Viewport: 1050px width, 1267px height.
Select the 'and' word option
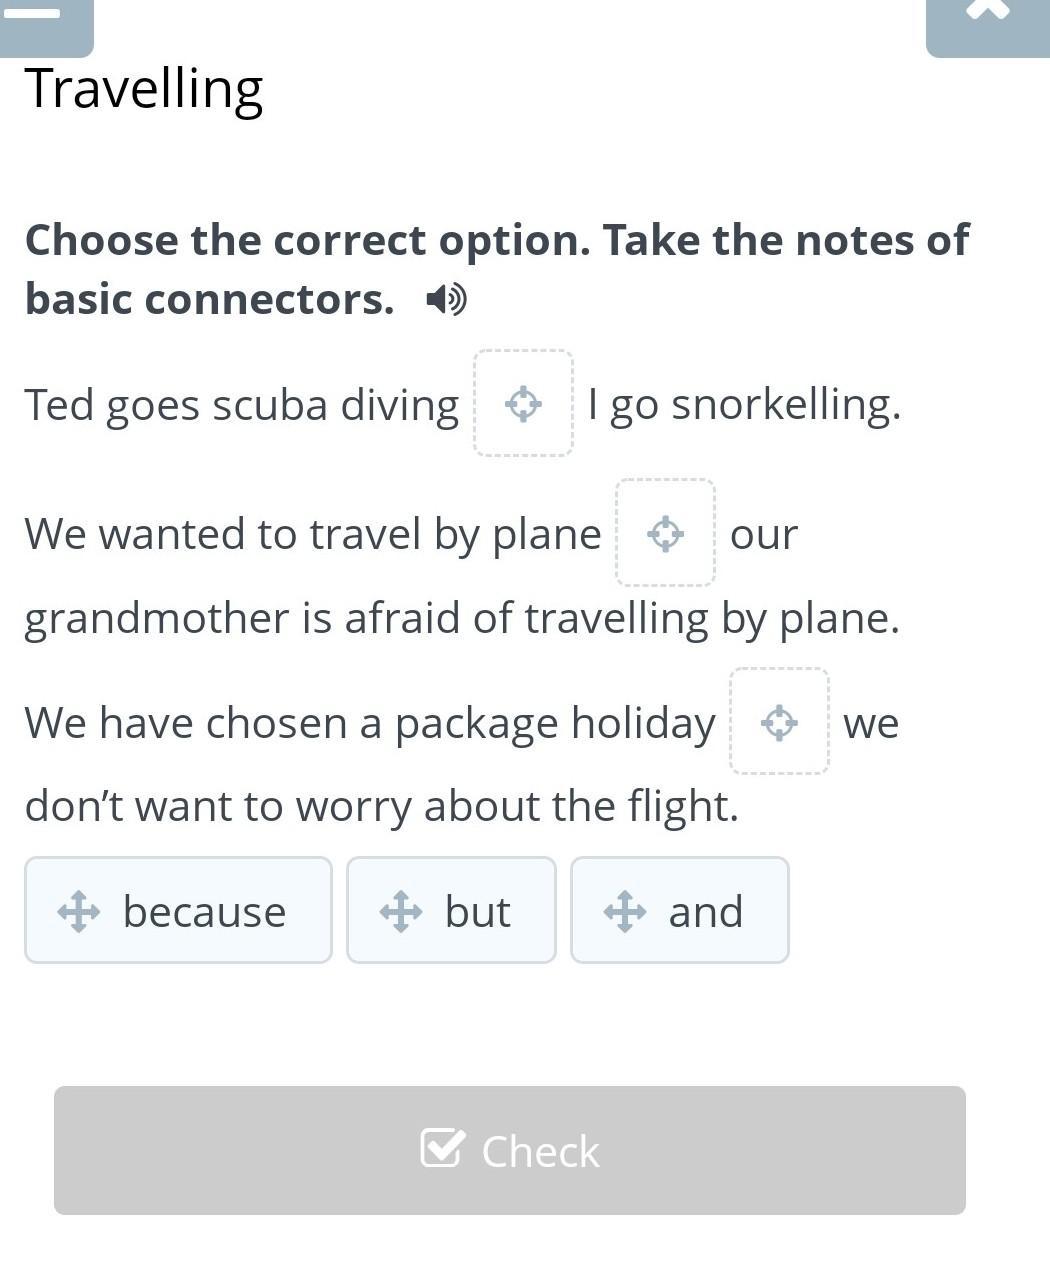(705, 912)
